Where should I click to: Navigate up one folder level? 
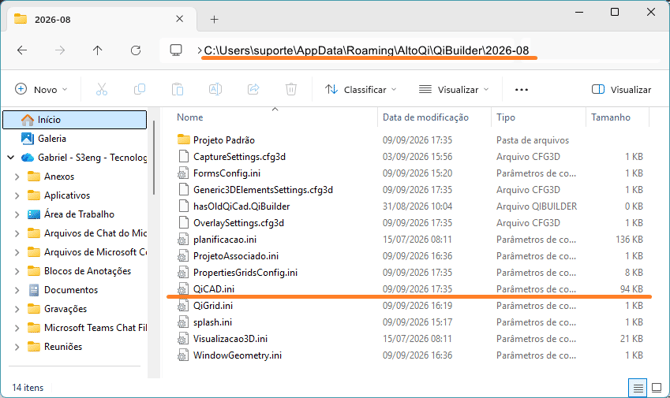click(x=97, y=50)
